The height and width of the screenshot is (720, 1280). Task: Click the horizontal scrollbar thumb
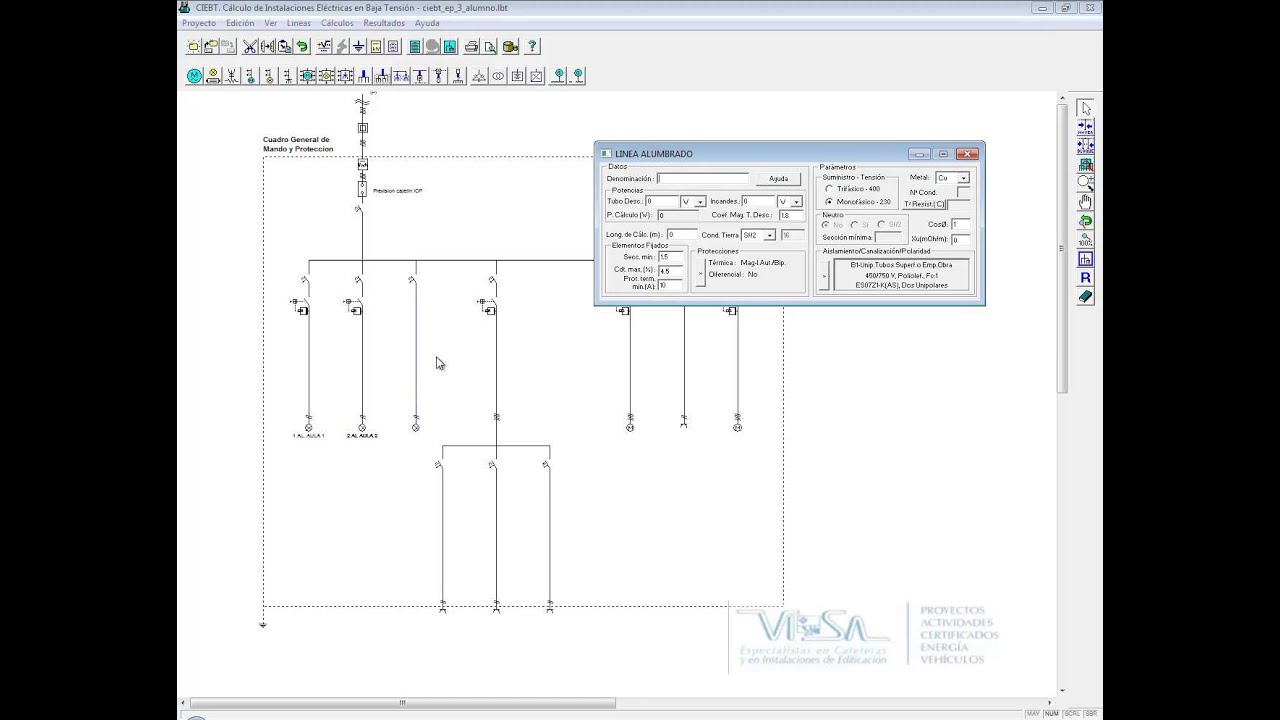402,703
